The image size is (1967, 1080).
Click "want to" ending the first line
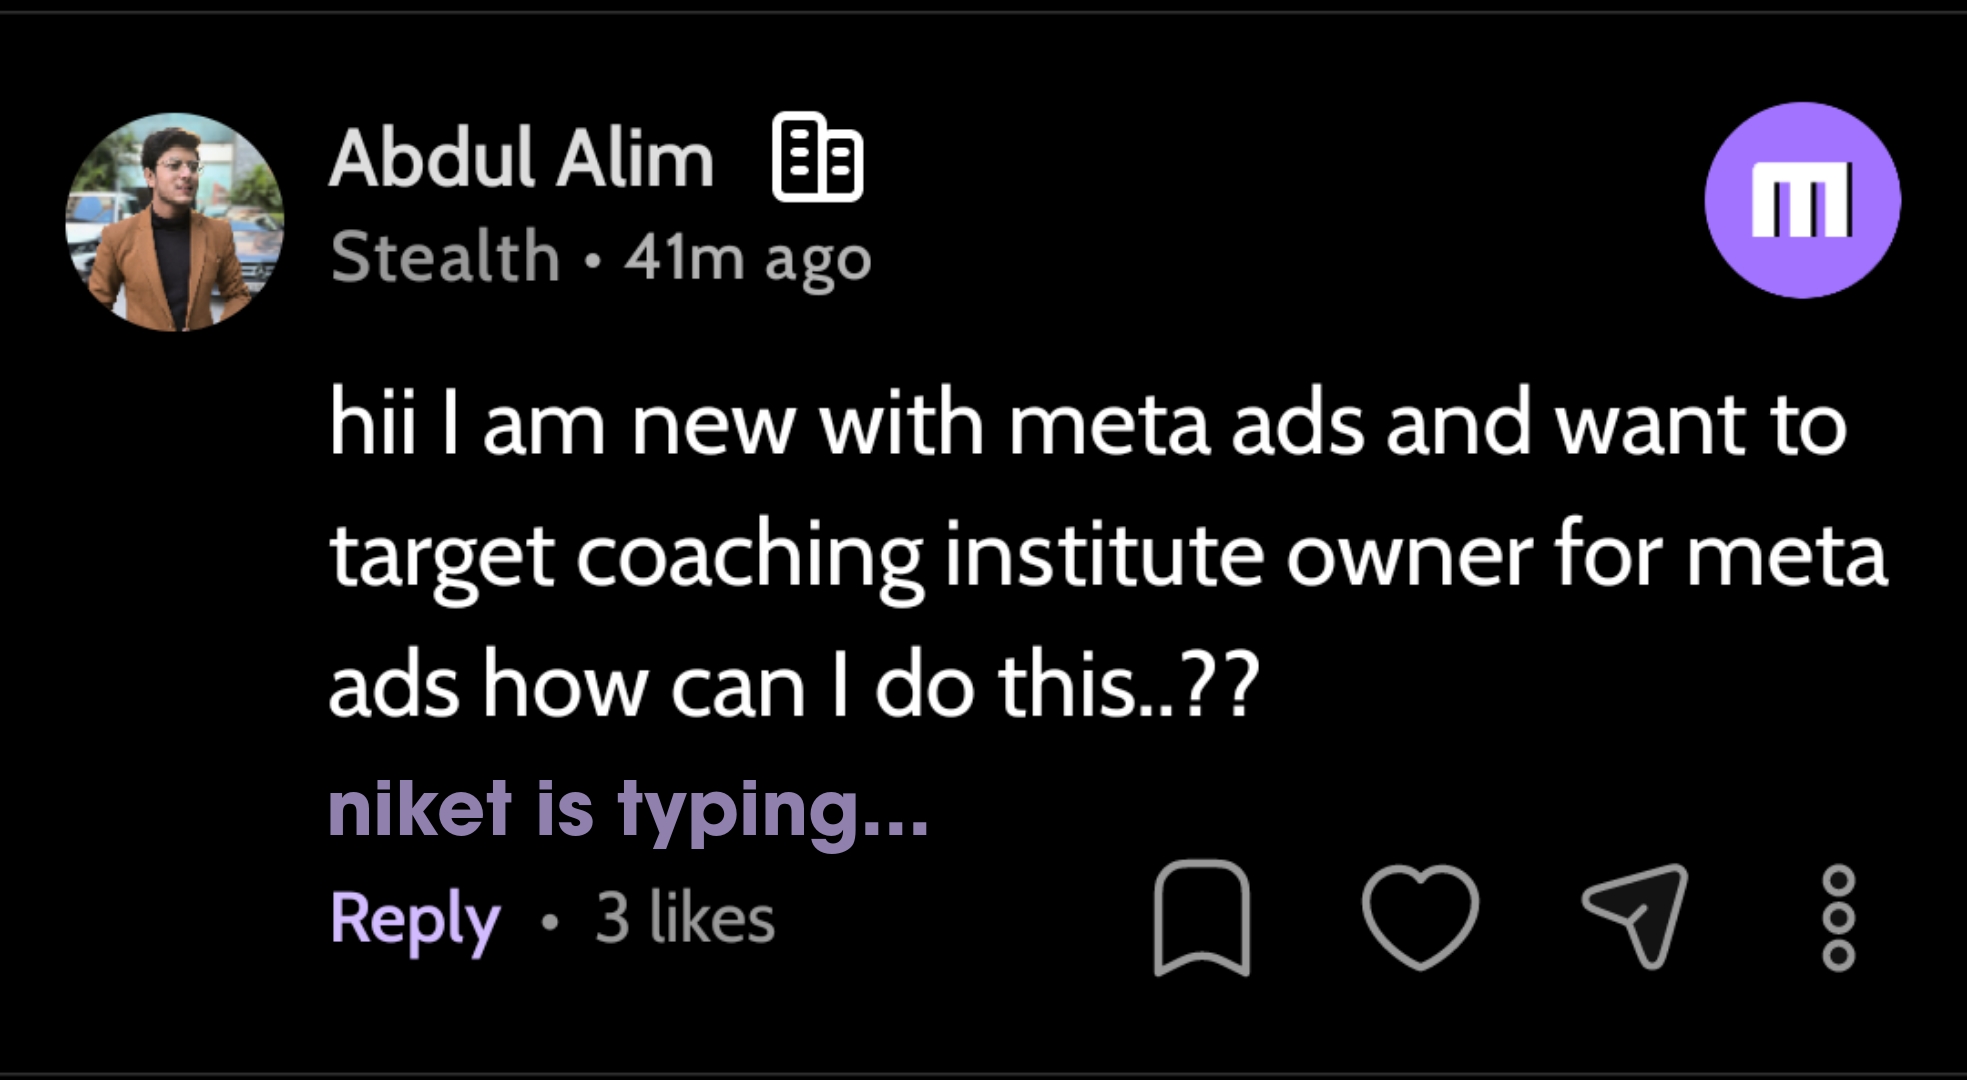pos(1700,425)
